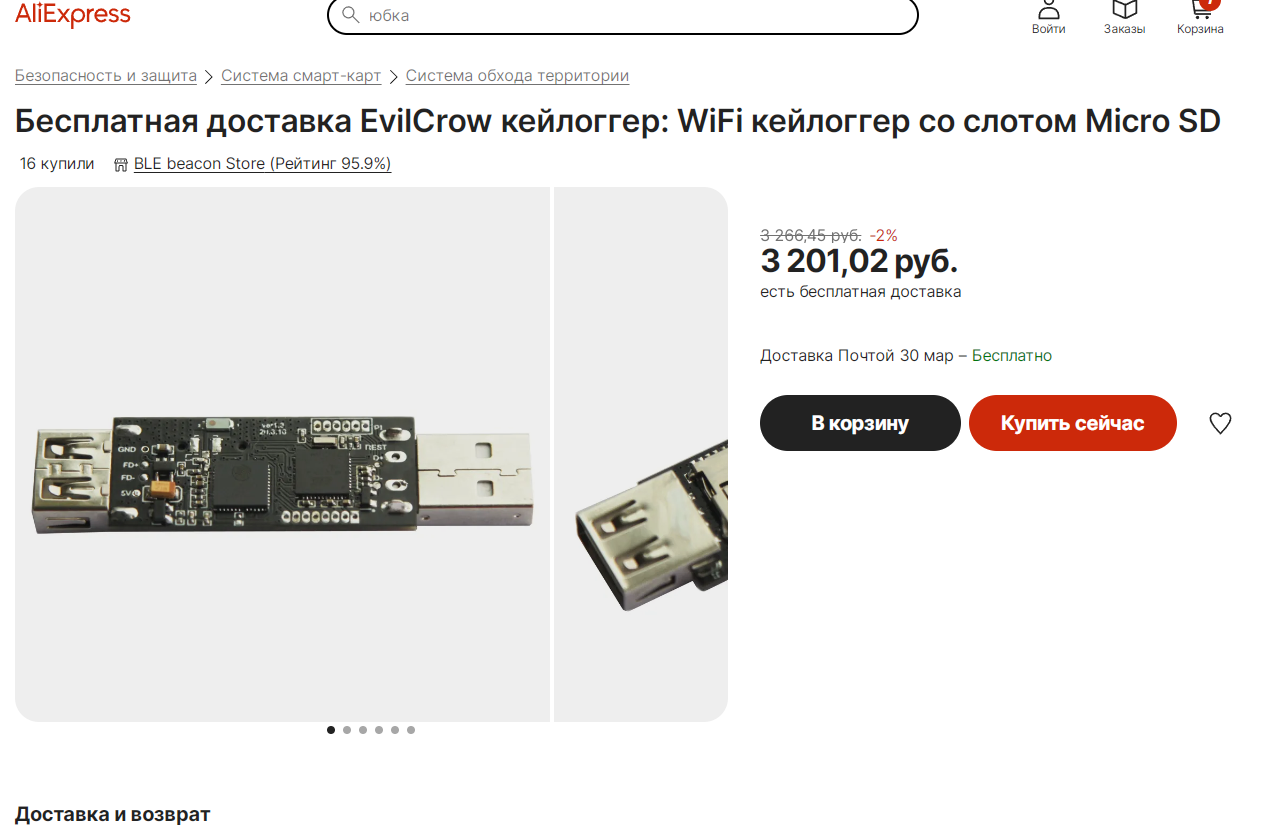Add item to wishlist heart icon

click(x=1220, y=423)
